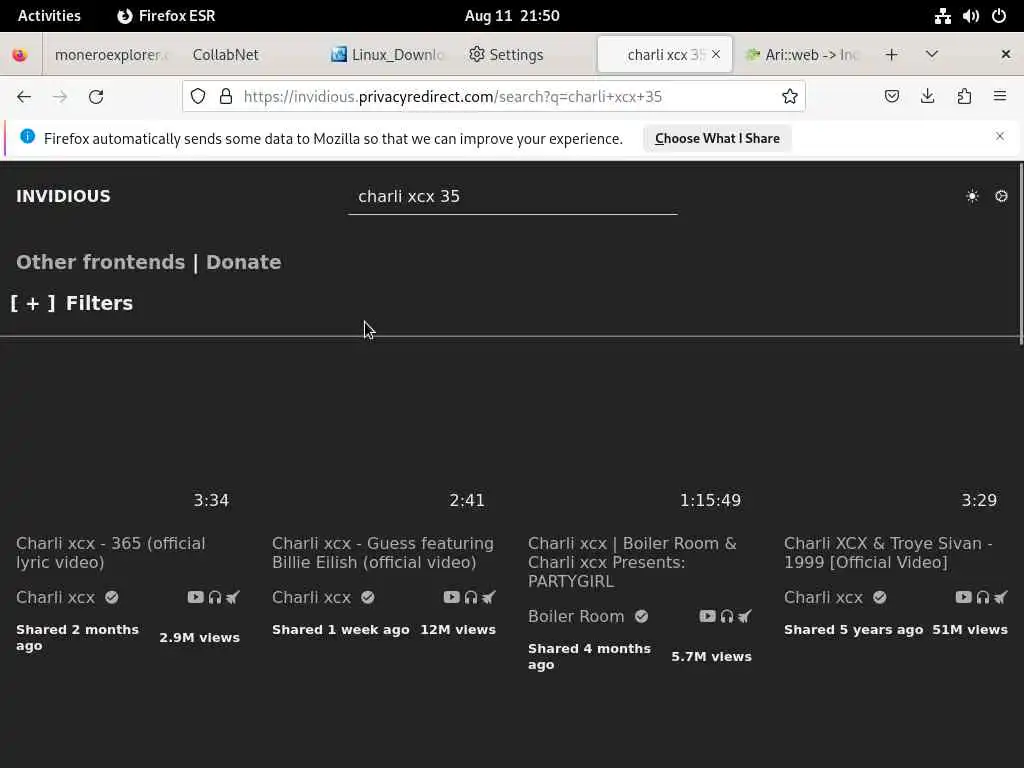Switch Invidious instance for 365 video
The height and width of the screenshot is (768, 1024).
click(x=233, y=597)
